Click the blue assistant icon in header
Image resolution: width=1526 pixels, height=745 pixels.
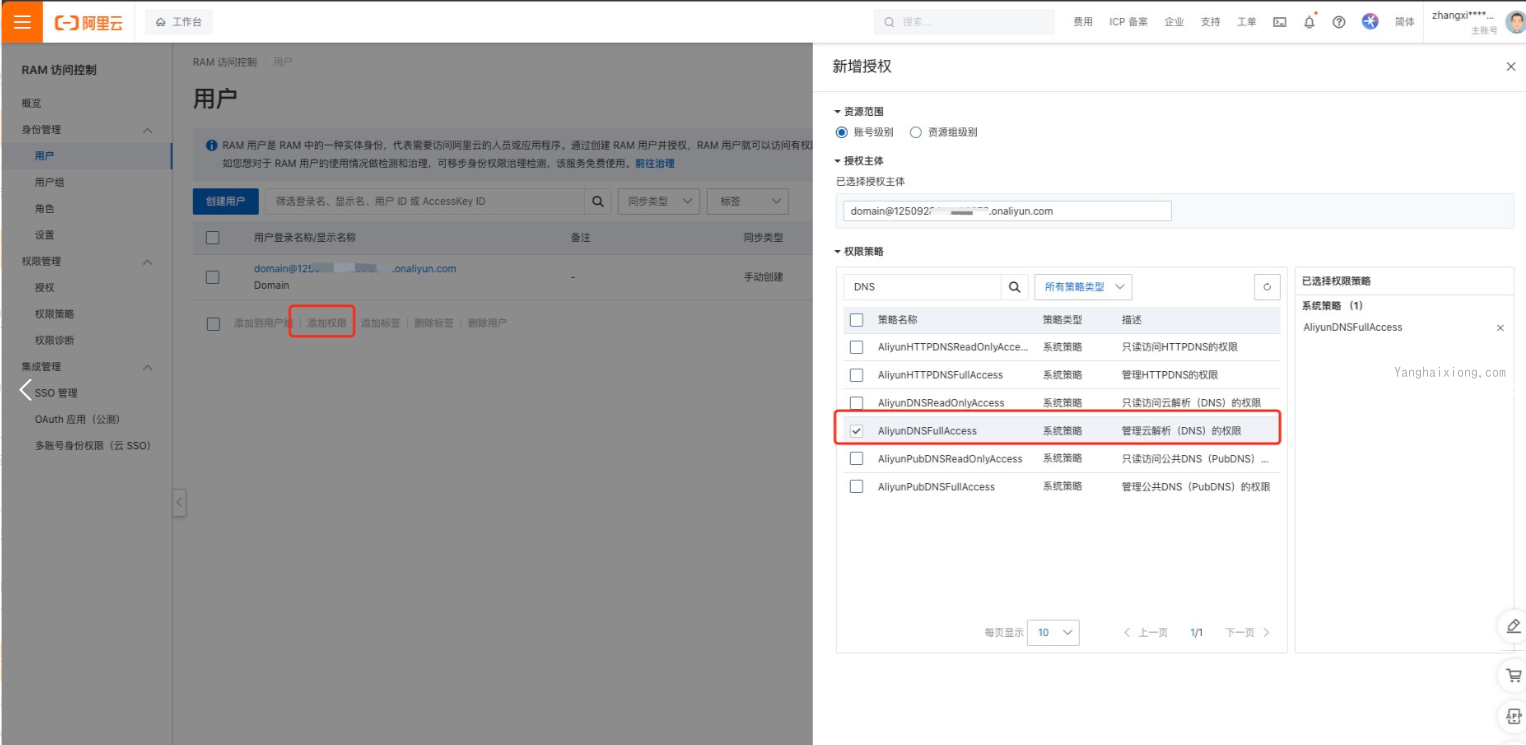[1370, 22]
